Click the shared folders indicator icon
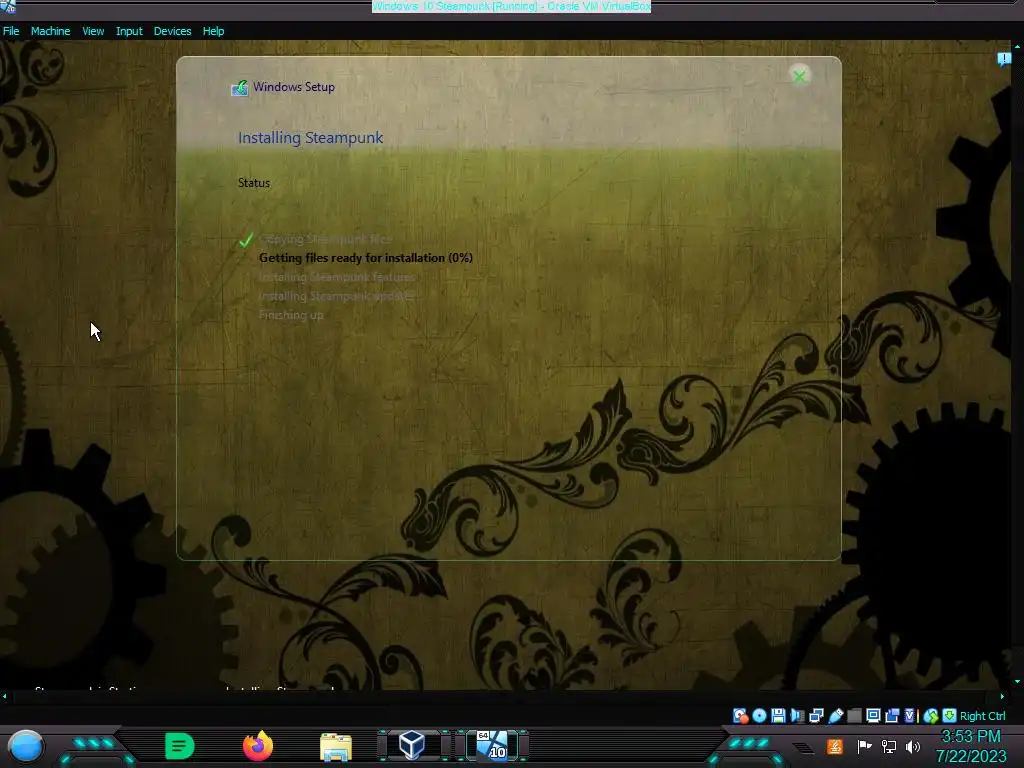Image resolution: width=1024 pixels, height=768 pixels. click(x=854, y=716)
